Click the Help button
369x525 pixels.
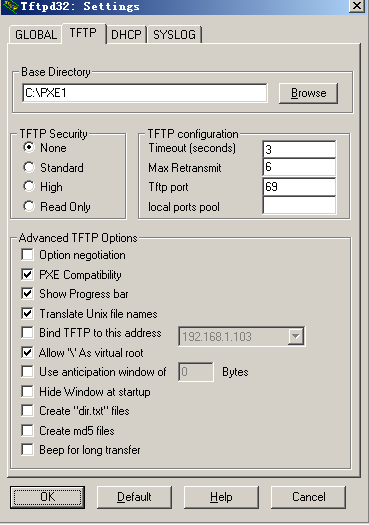coord(221,497)
